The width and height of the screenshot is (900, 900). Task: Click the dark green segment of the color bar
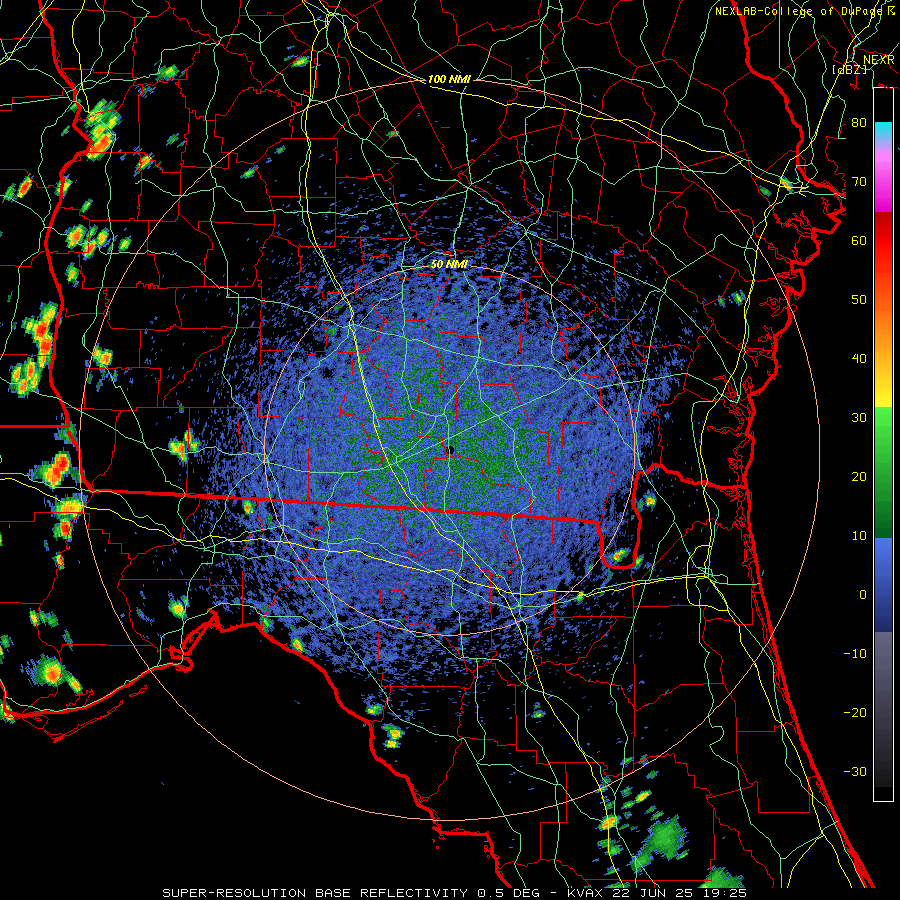[883, 511]
